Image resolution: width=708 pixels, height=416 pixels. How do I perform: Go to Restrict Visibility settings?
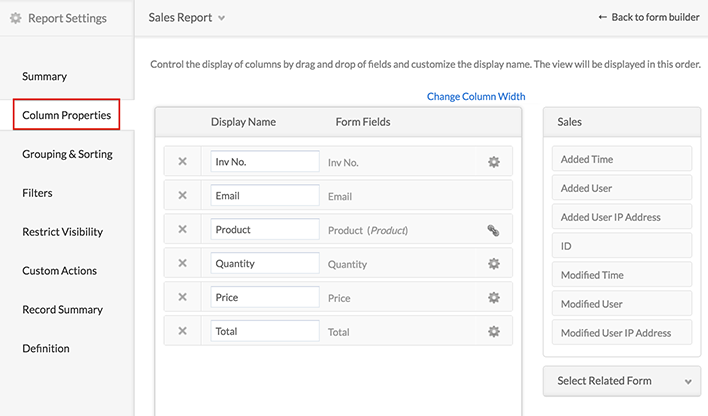(x=62, y=232)
